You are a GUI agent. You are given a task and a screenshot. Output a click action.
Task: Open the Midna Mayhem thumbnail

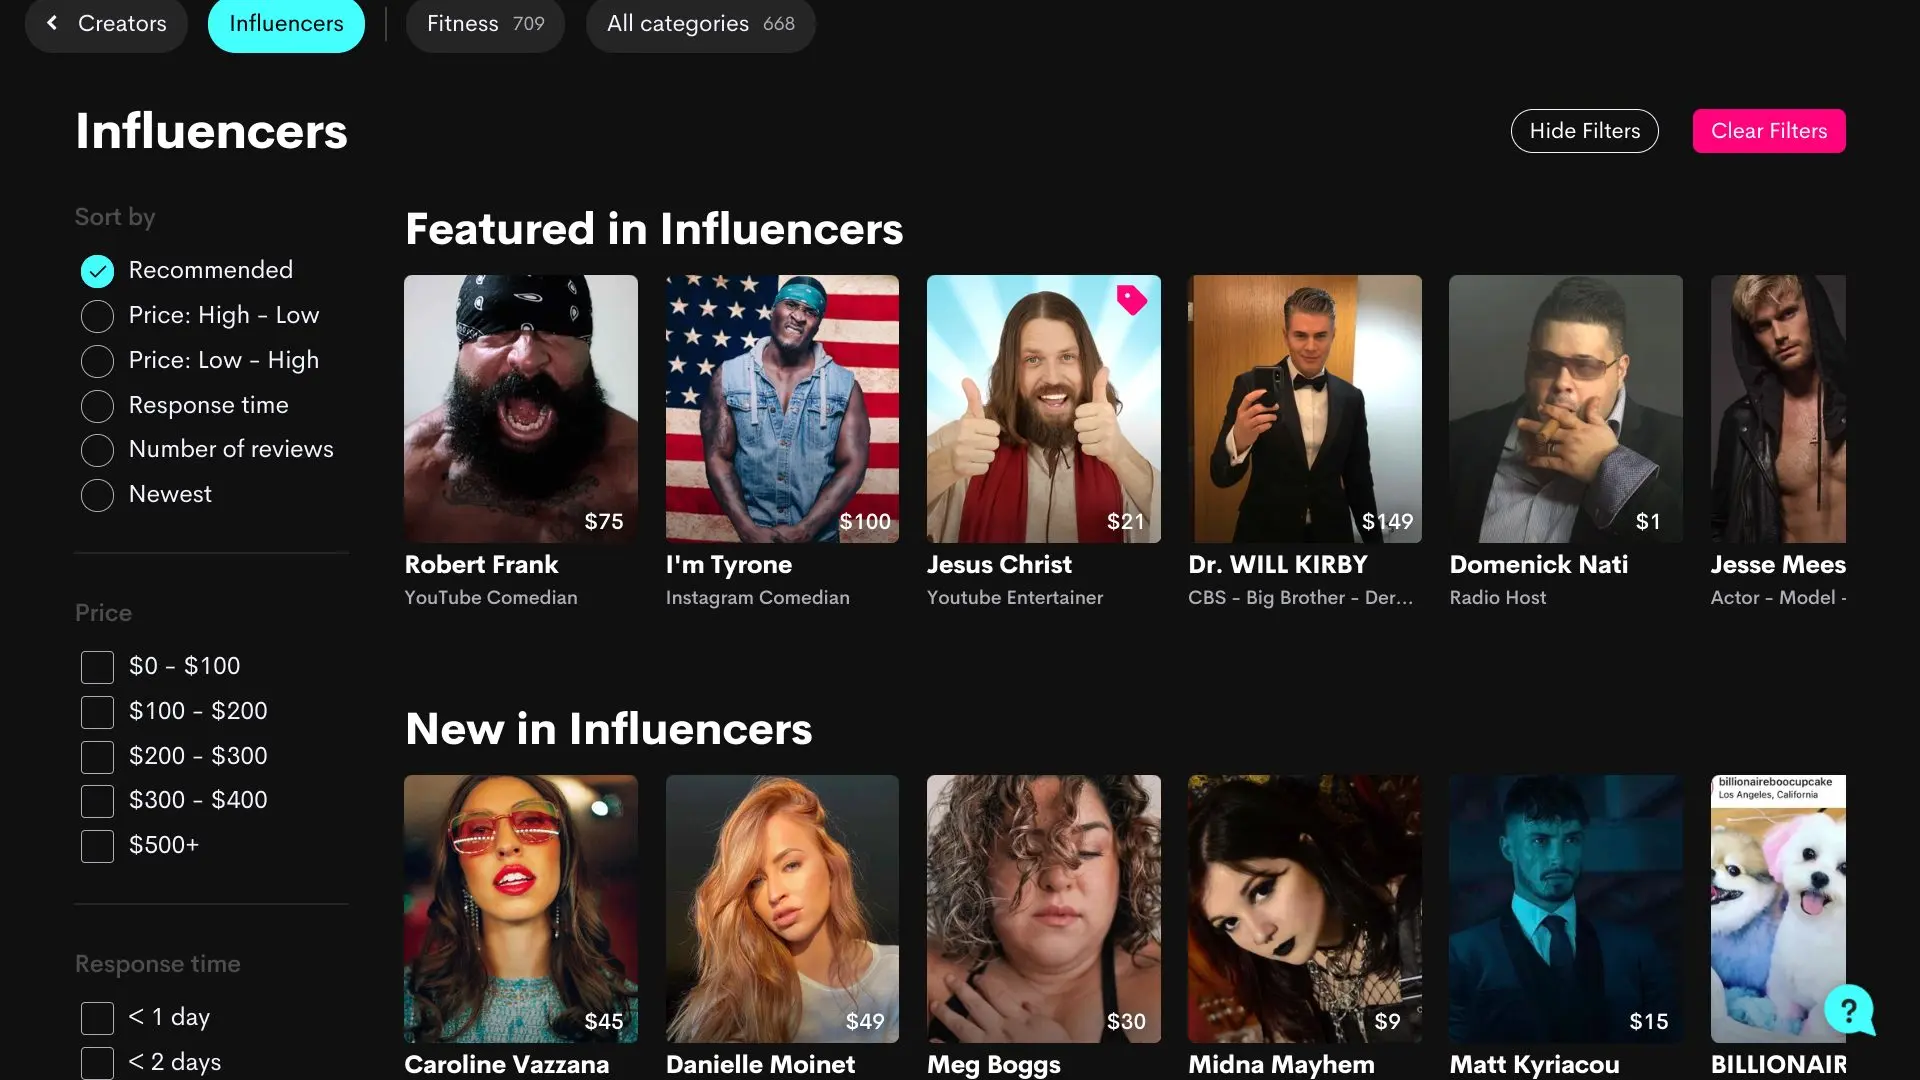pyautogui.click(x=1304, y=908)
